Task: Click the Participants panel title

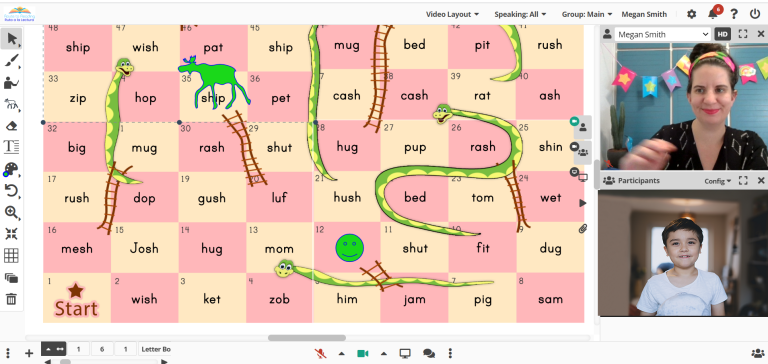Action: point(639,180)
